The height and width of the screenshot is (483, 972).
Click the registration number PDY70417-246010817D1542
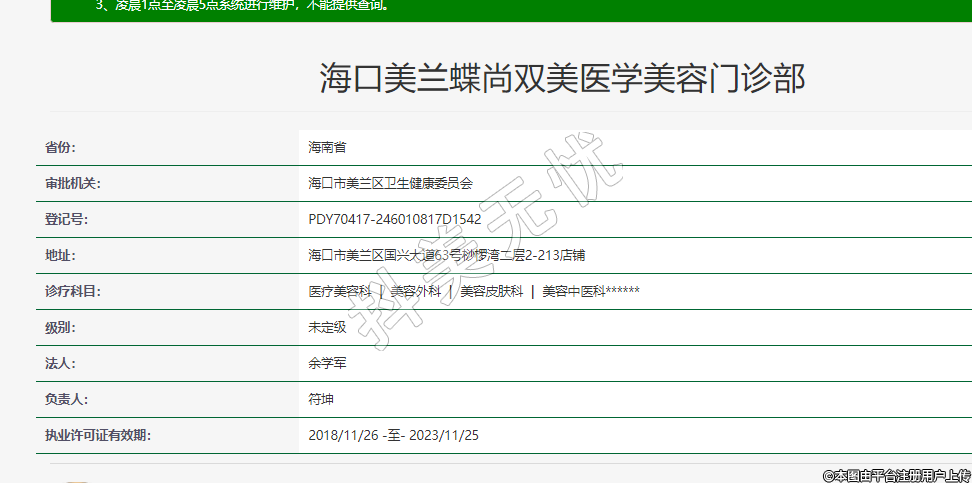[x=395, y=220]
